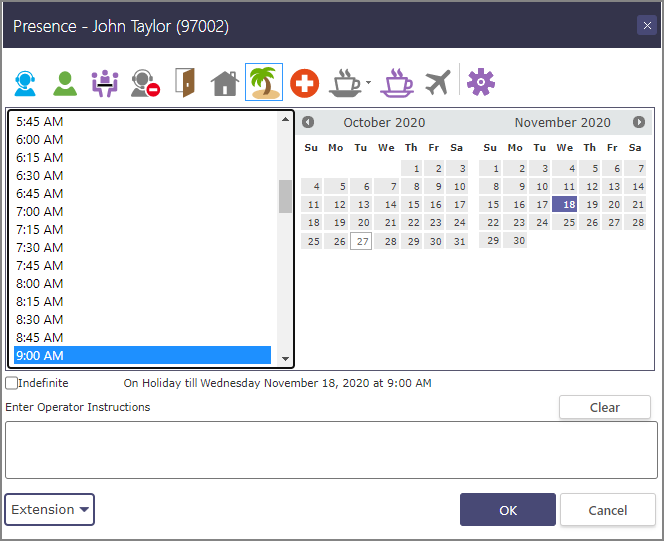This screenshot has height=541, width=664.
Task: Pick October 20 in calendar
Action: pos(361,222)
